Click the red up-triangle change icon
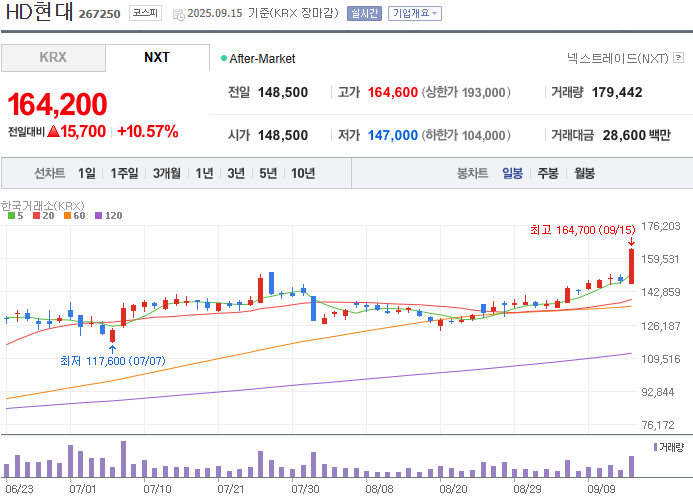This screenshot has width=693, height=499. pos(53,131)
